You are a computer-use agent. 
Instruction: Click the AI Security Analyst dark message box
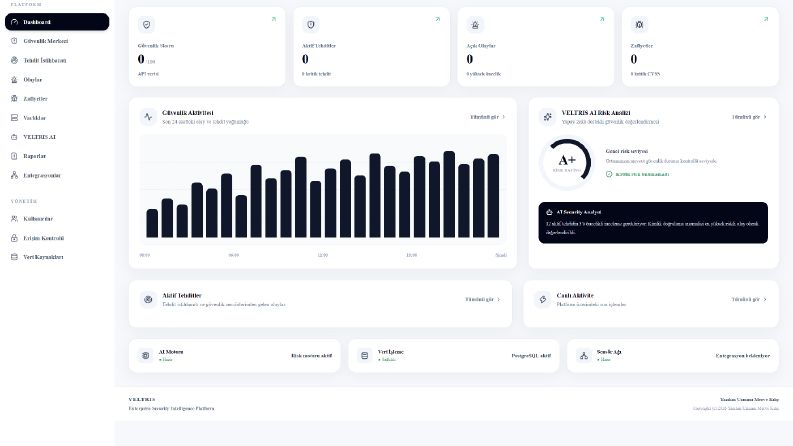(x=653, y=223)
